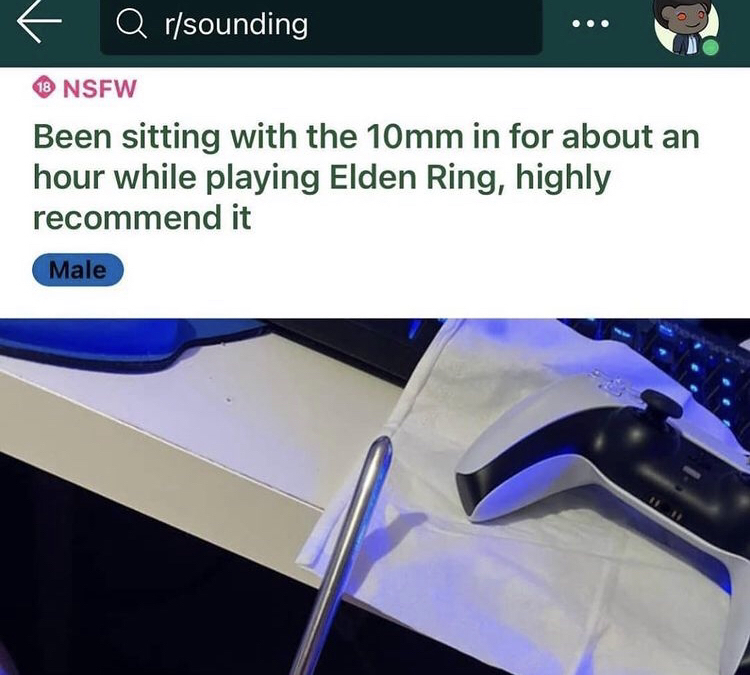750x675 pixels.
Task: Open the post image in full view
Action: 375,497
